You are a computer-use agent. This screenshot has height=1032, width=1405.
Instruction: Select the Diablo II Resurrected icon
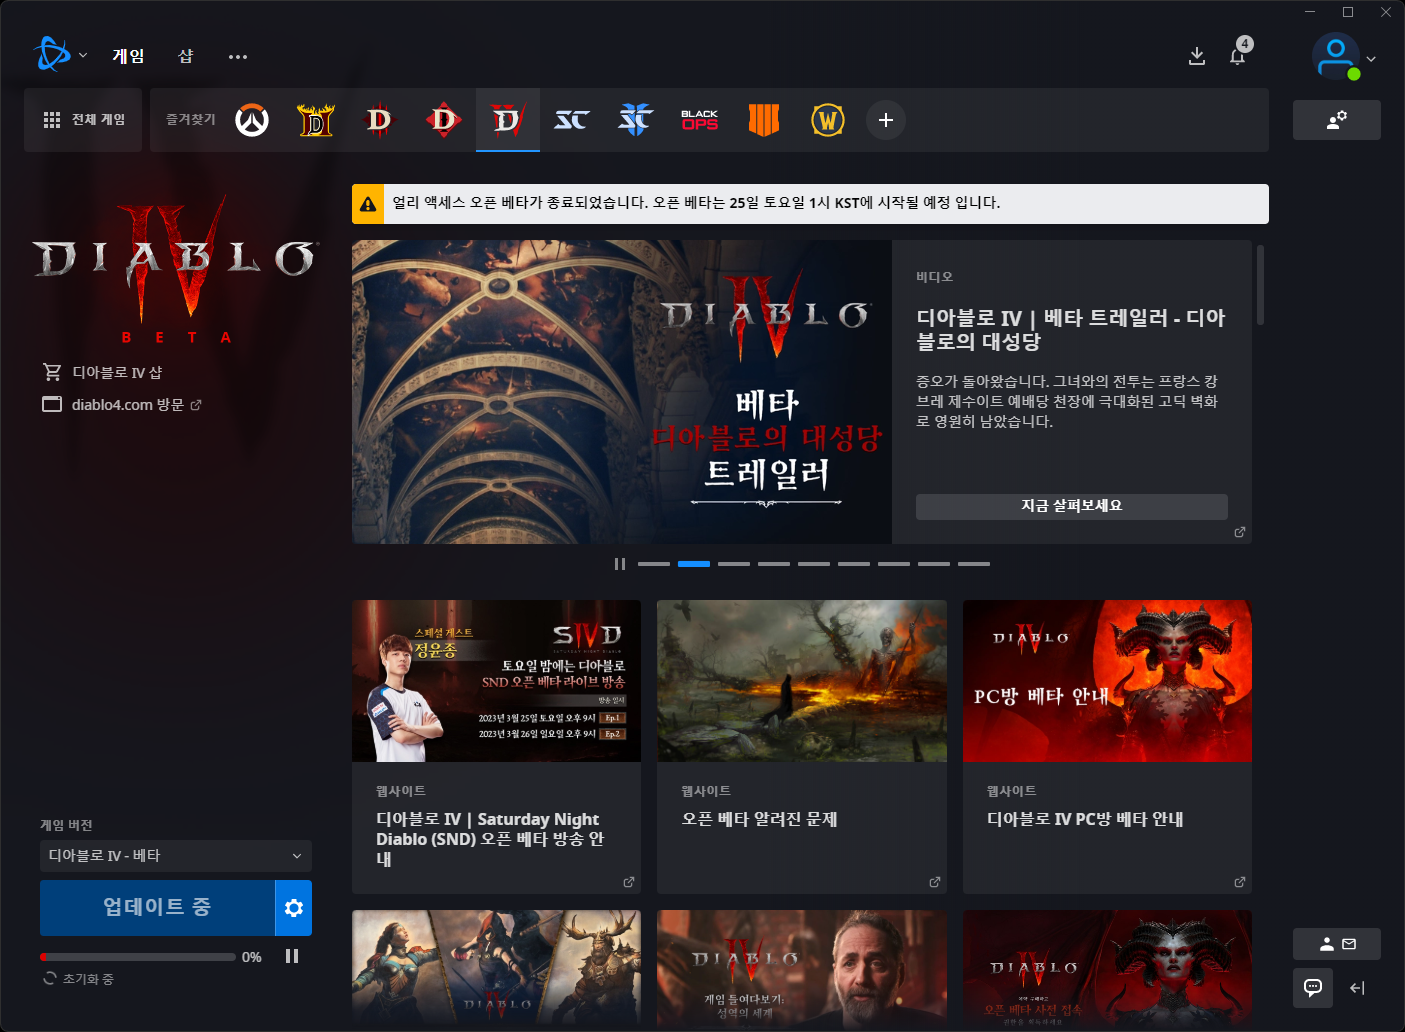(316, 120)
